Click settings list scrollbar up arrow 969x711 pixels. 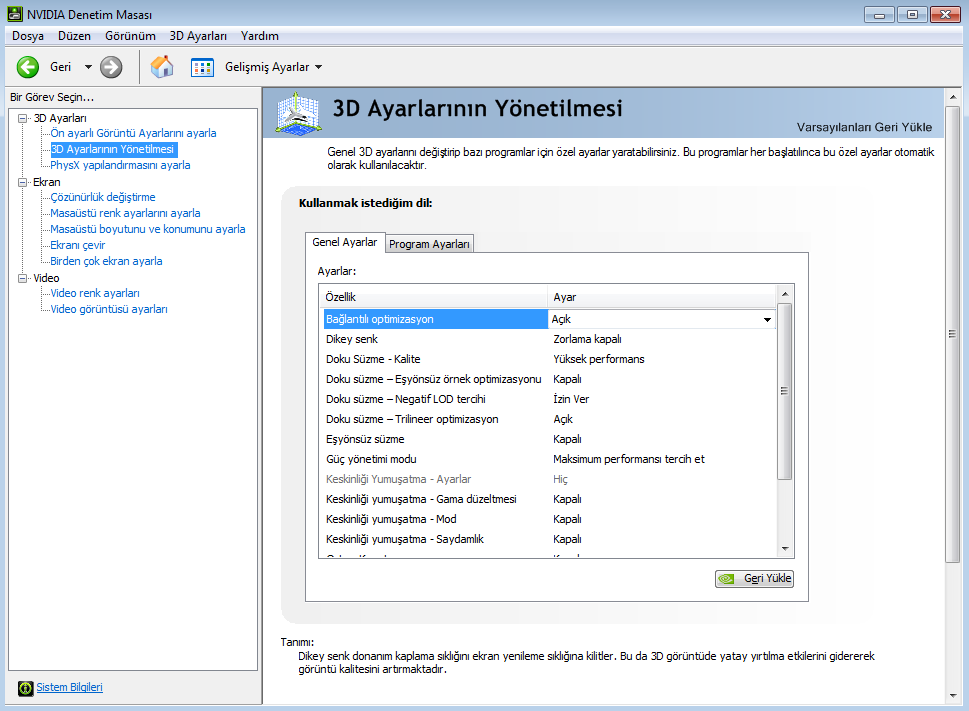(785, 294)
